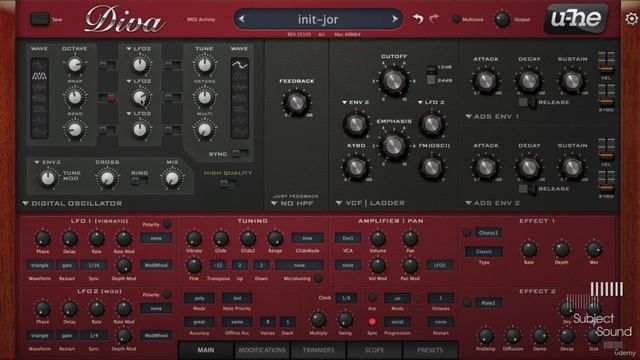Switch to the MAIN tab

206,350
